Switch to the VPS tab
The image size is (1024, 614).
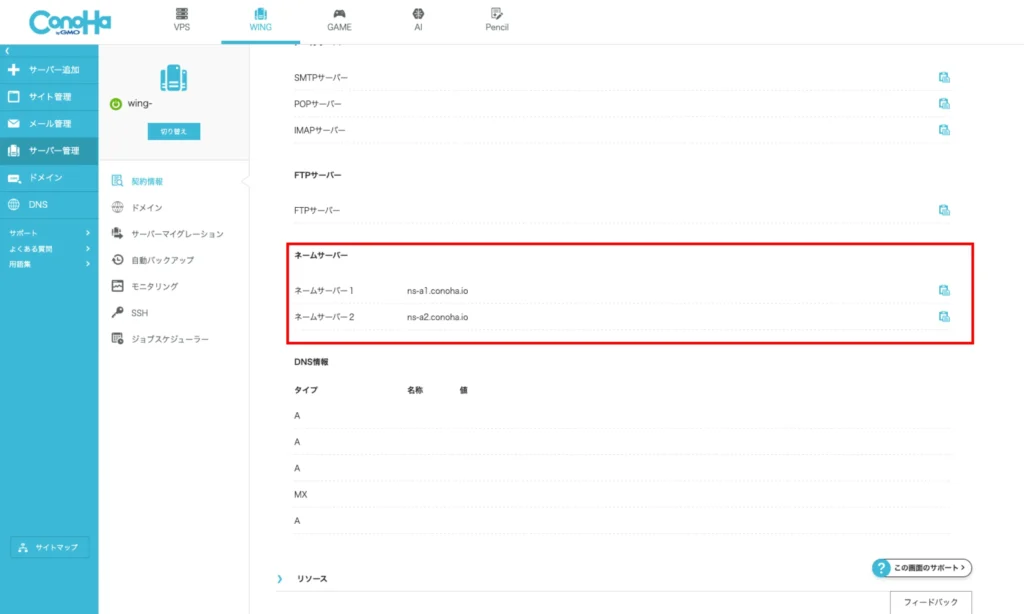click(181, 20)
